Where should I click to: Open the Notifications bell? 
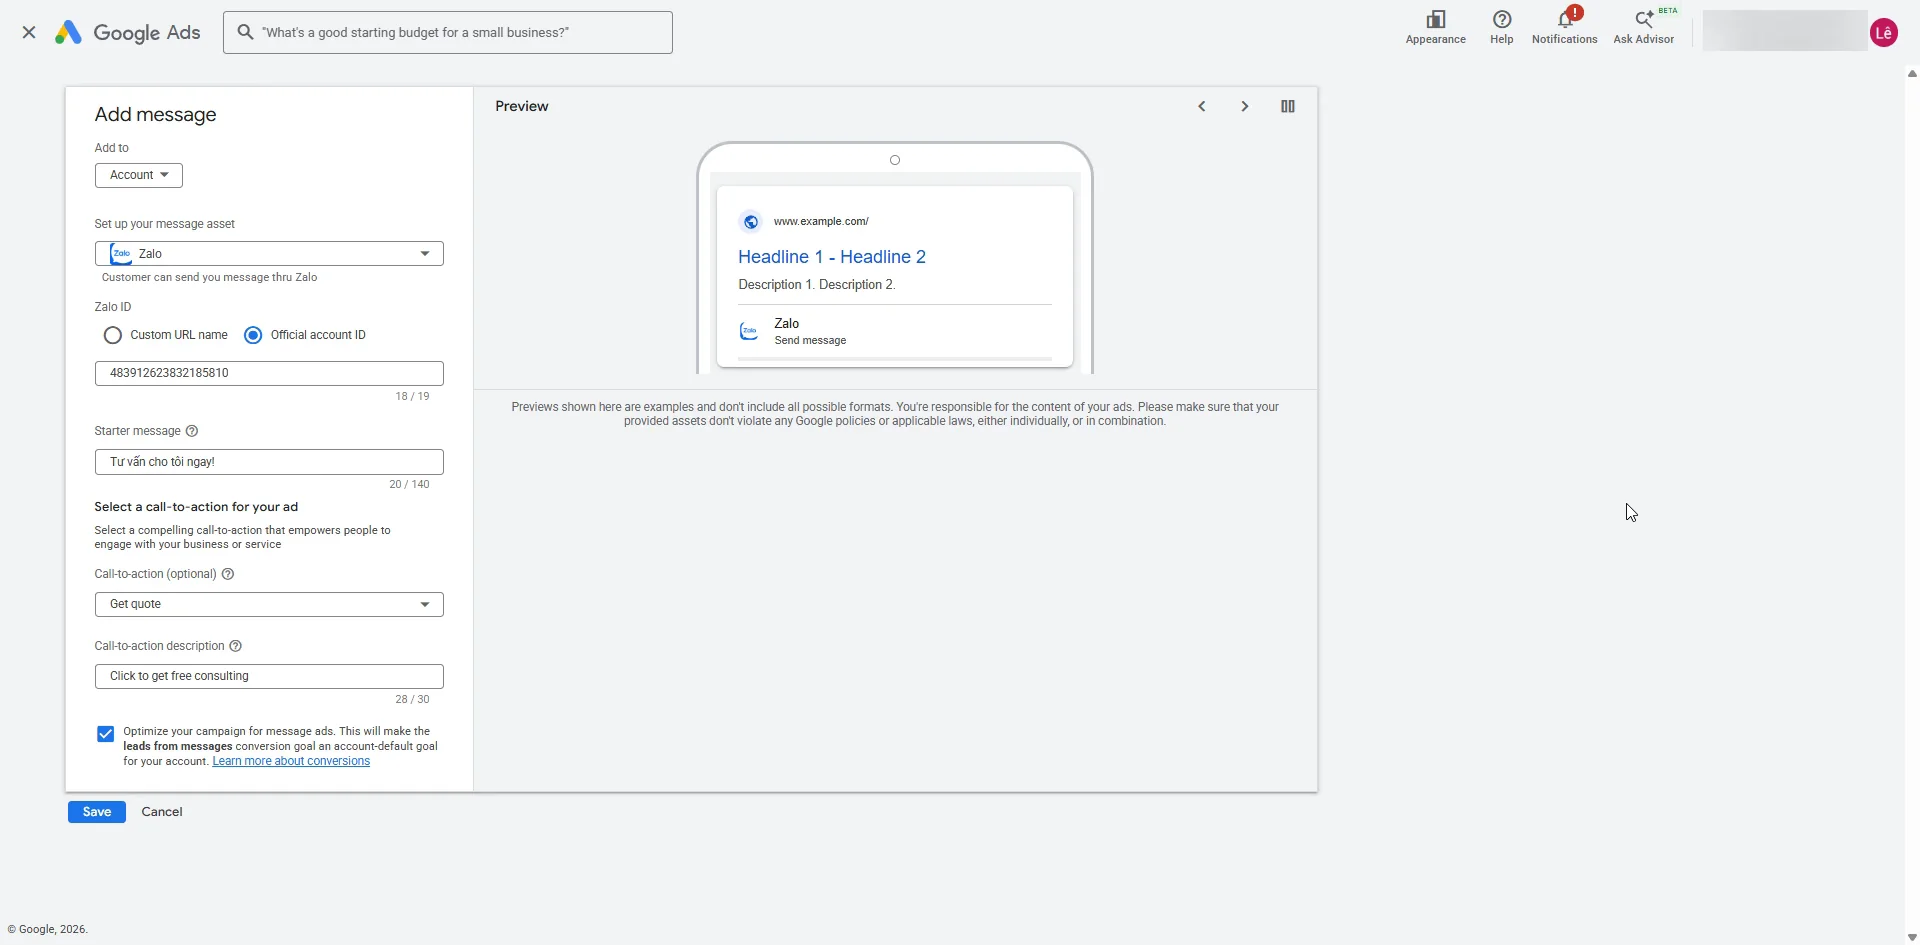coord(1565,27)
